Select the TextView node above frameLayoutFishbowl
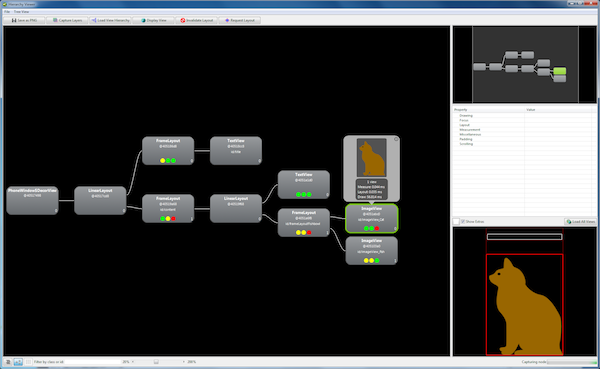This screenshot has width=600, height=369. [x=304, y=184]
